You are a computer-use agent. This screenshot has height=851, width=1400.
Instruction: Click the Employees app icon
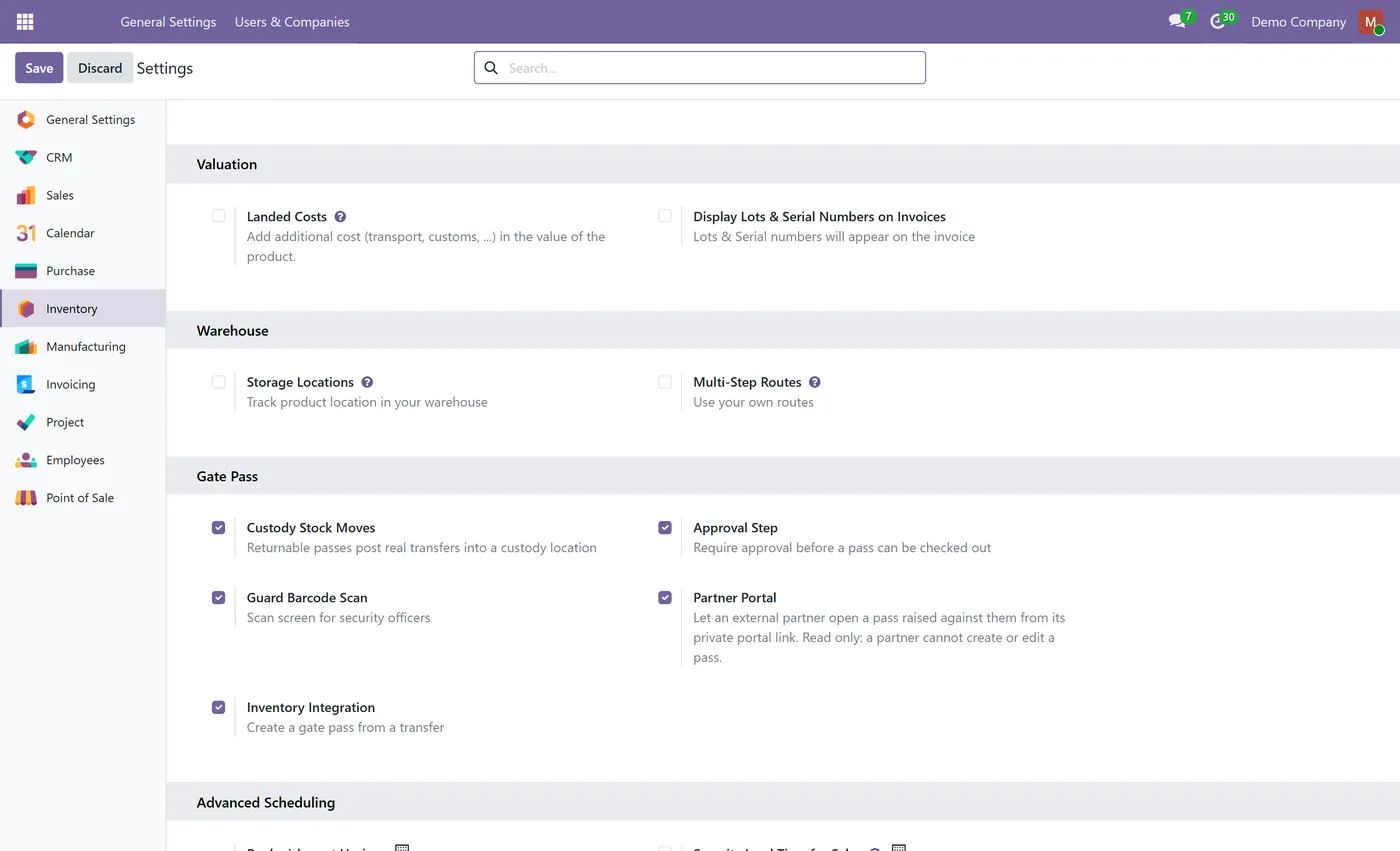[x=26, y=460]
